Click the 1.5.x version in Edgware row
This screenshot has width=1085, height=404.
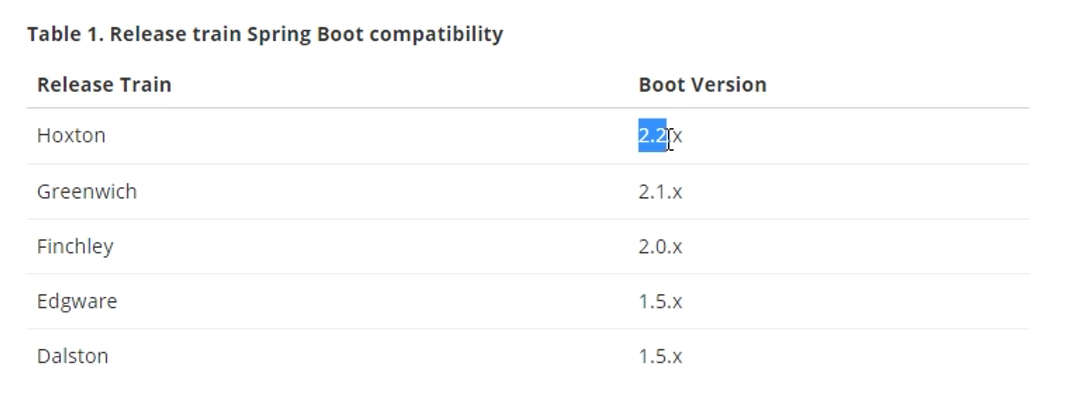(660, 301)
